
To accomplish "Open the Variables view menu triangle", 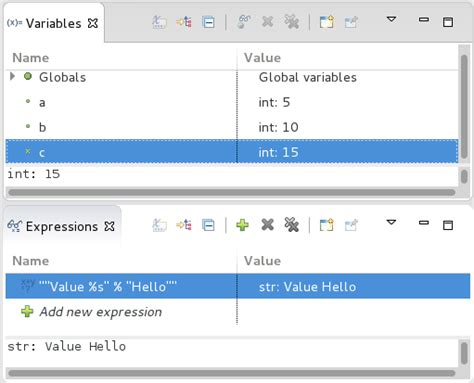I will [391, 19].
